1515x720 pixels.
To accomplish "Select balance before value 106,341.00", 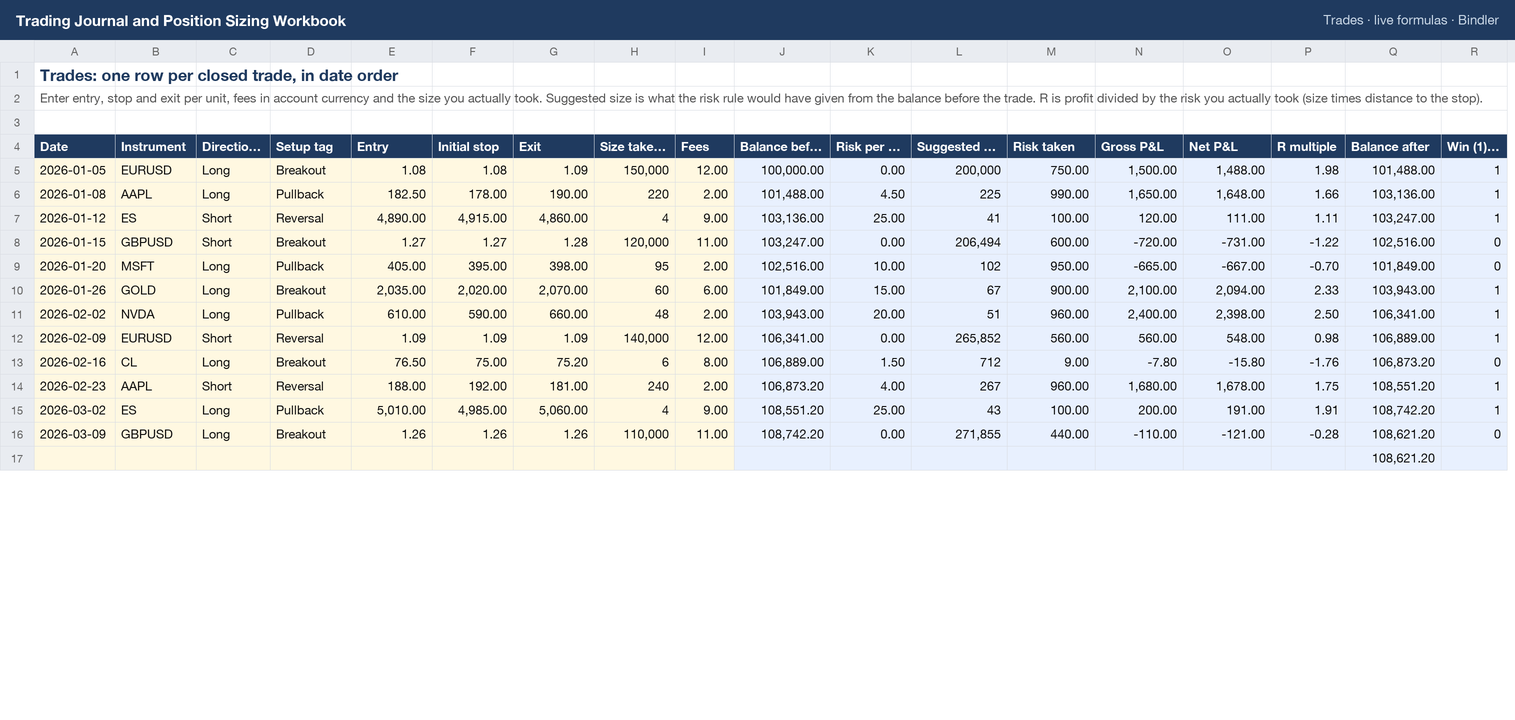I will tap(782, 338).
